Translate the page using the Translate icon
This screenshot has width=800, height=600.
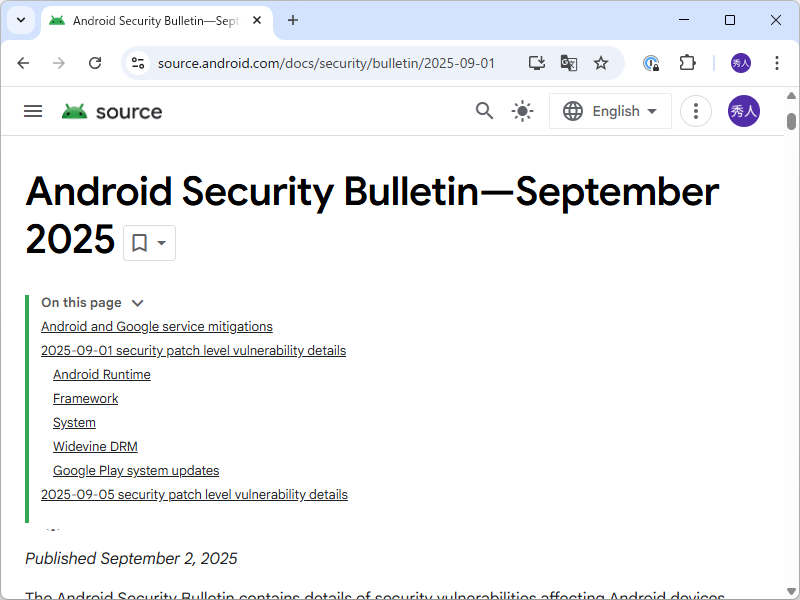[x=568, y=62]
